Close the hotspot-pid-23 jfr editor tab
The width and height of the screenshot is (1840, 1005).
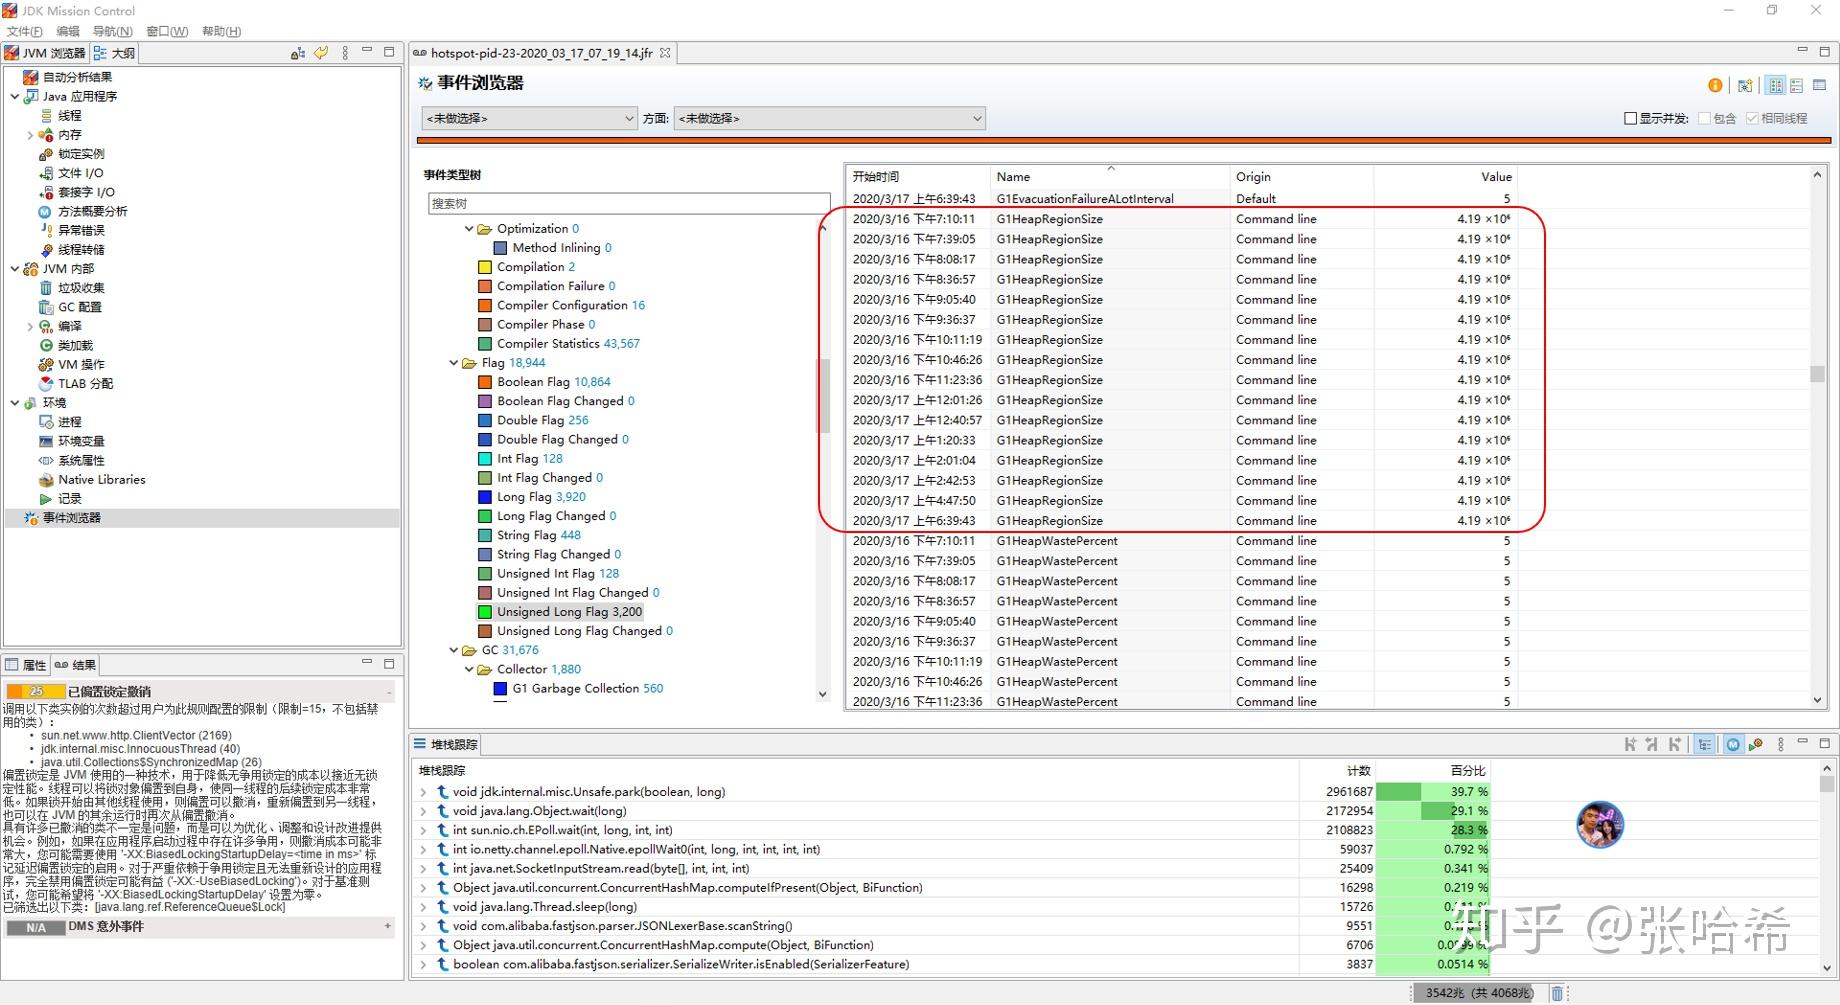tap(665, 53)
